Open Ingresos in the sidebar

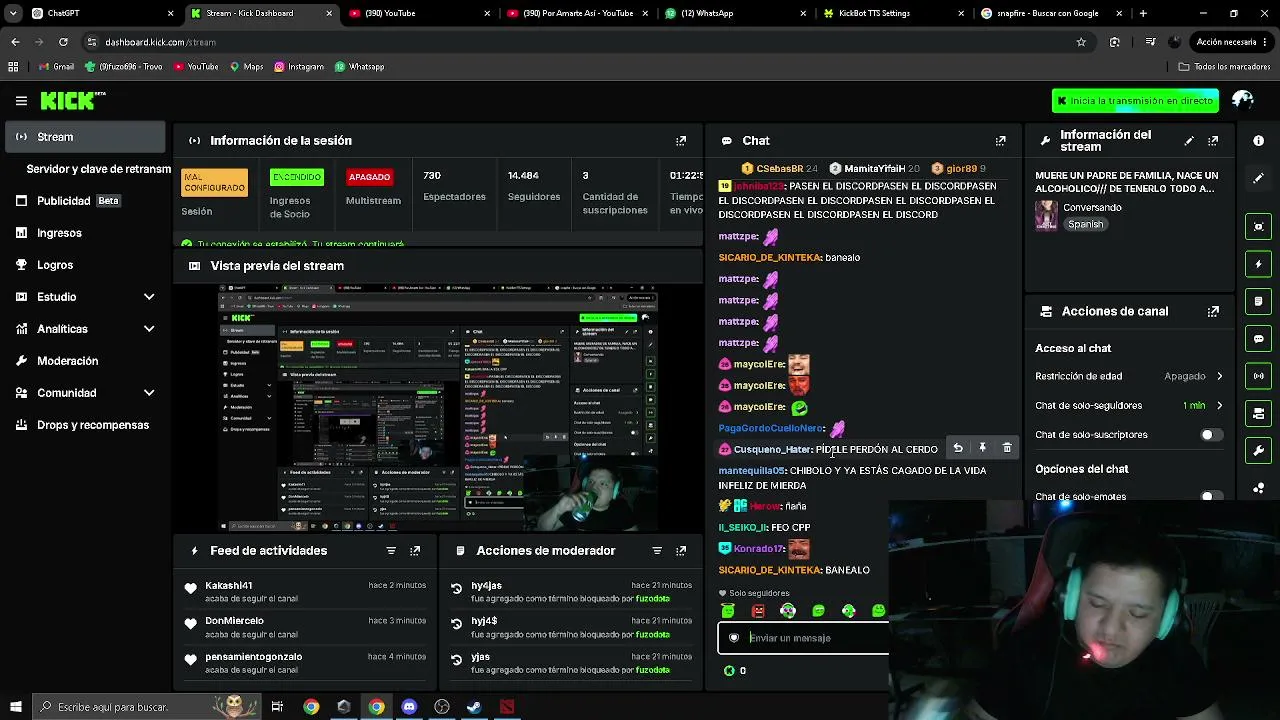tap(85, 233)
